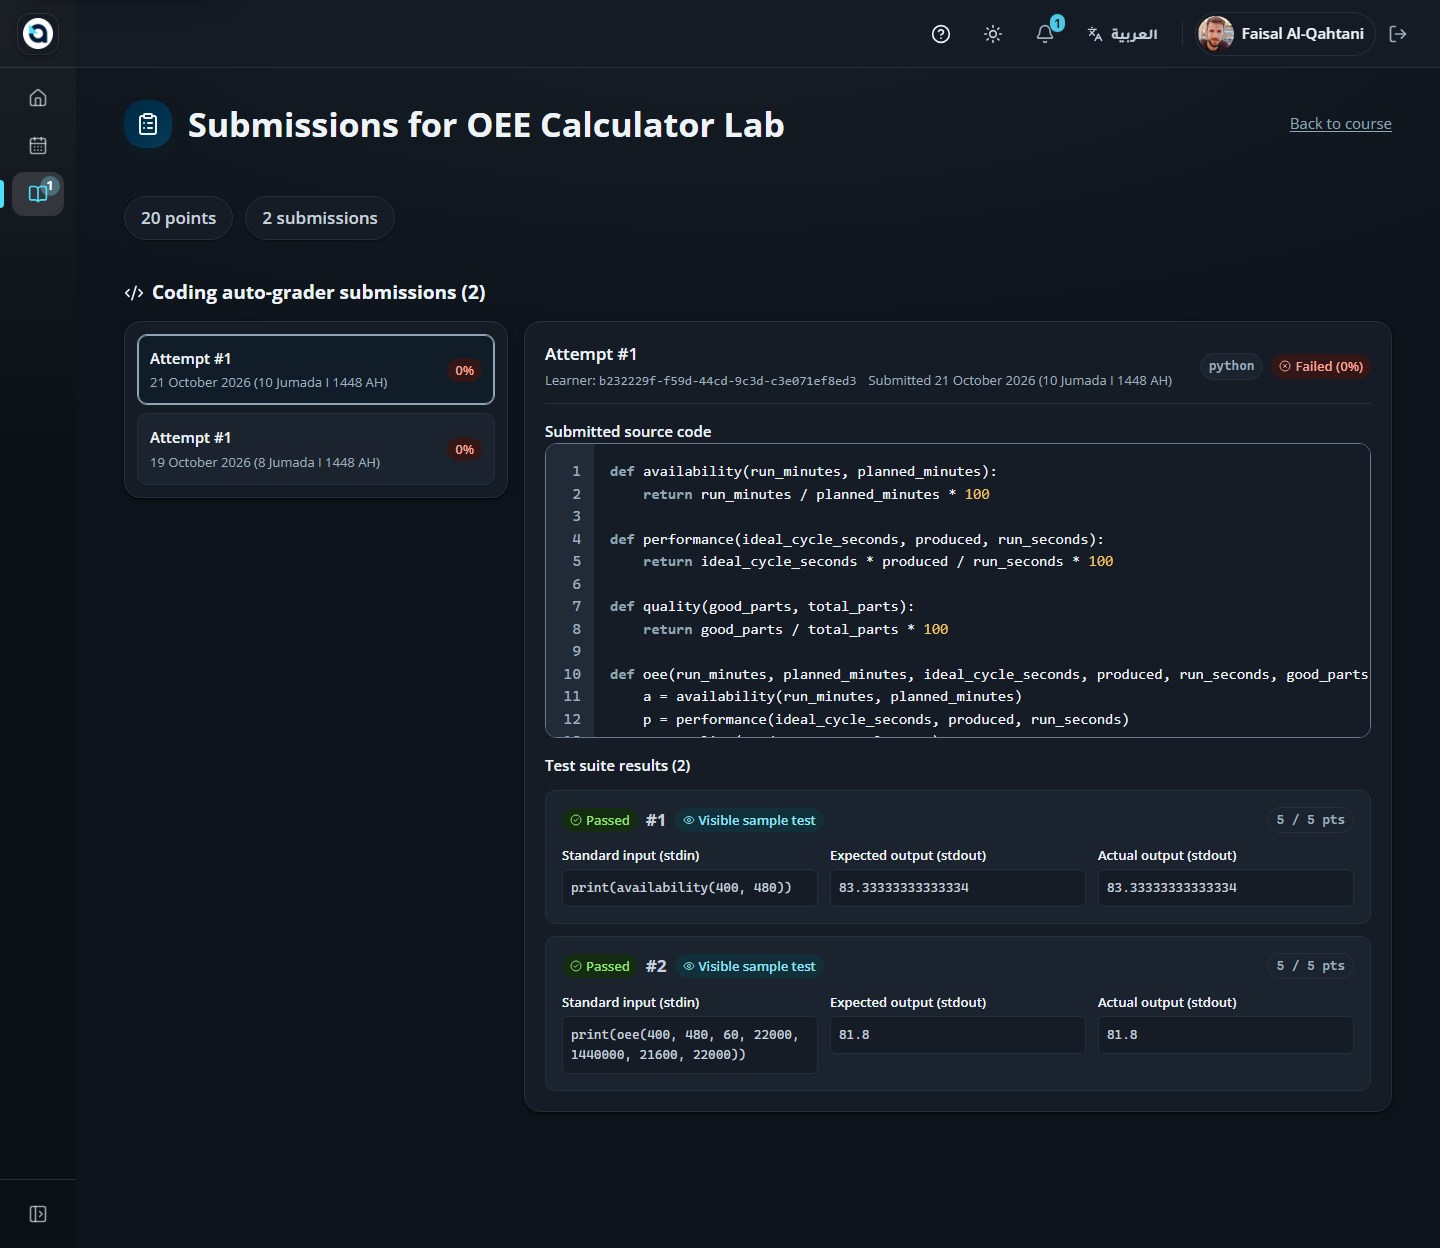Click inside the submitted source code box
1440x1248 pixels.
[x=957, y=590]
